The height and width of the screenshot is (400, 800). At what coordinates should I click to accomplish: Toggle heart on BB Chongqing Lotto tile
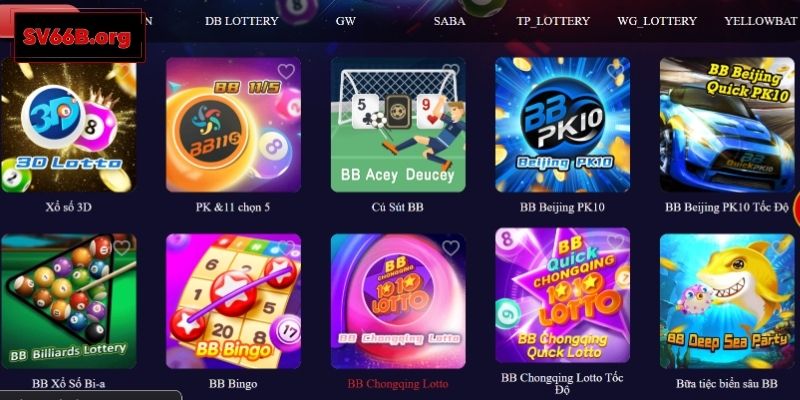[x=451, y=248]
